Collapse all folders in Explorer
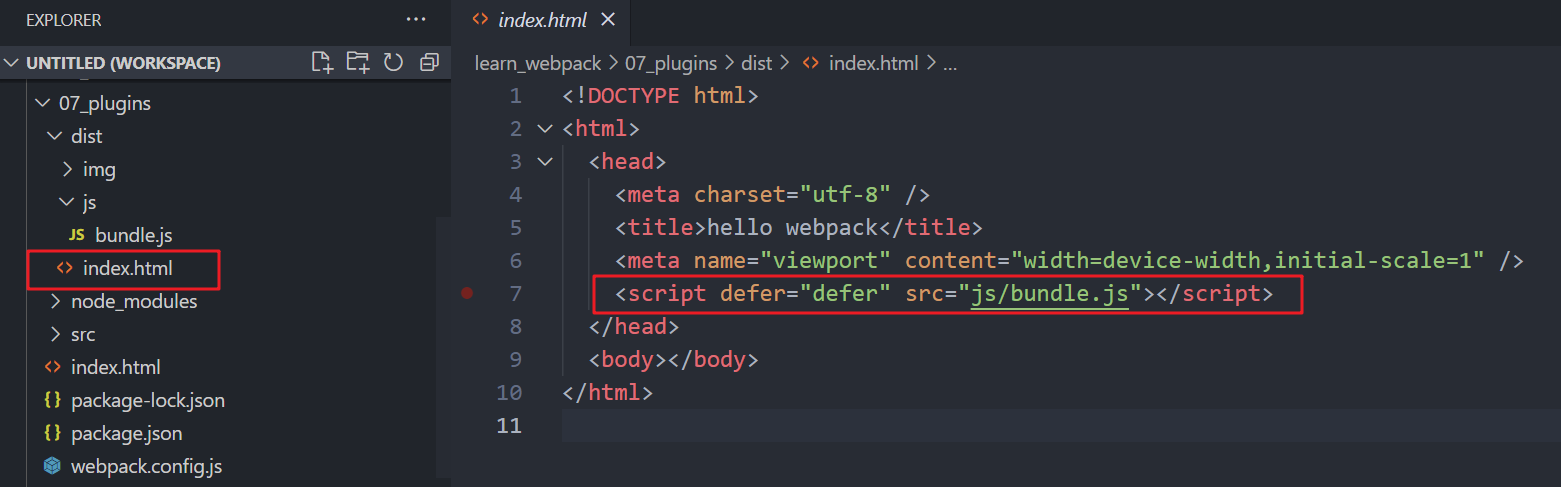Image resolution: width=1561 pixels, height=487 pixels. tap(430, 62)
